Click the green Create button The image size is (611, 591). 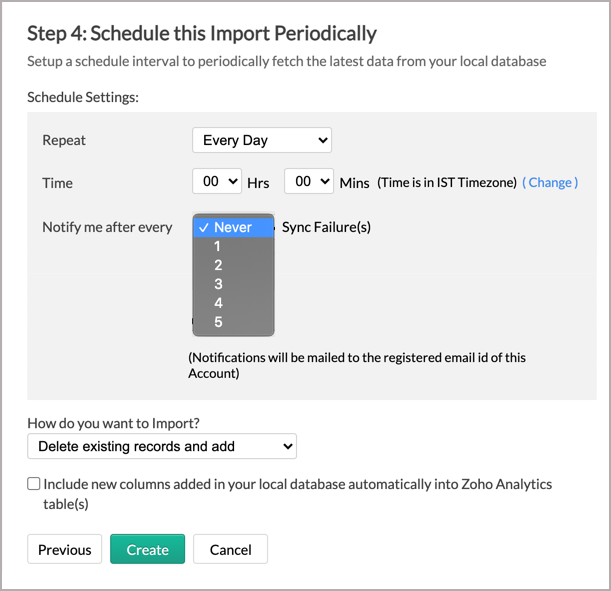147,549
